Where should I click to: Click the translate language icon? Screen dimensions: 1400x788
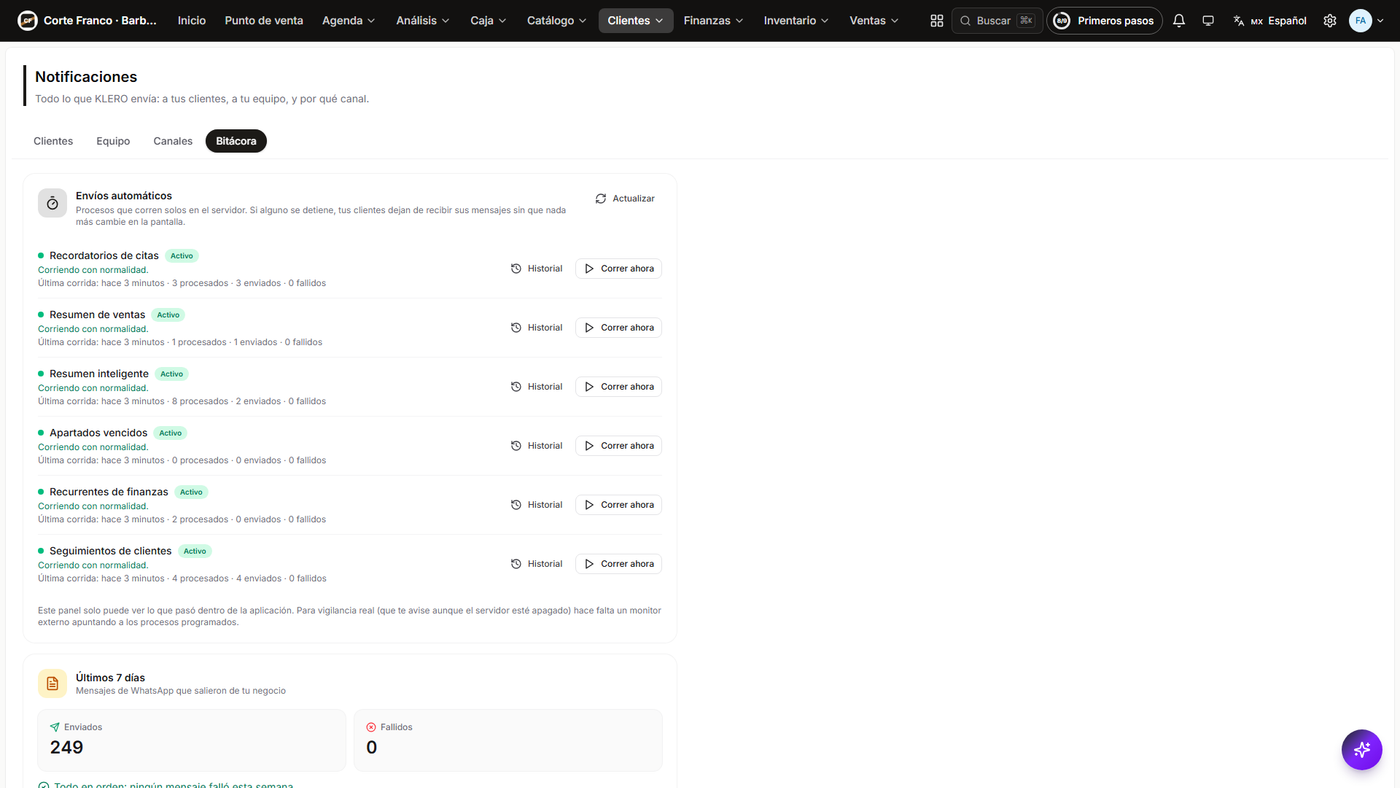click(x=1239, y=20)
